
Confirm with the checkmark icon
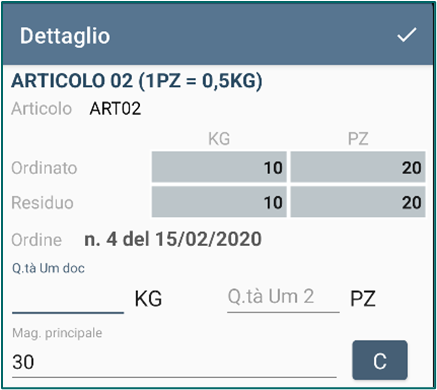click(x=407, y=35)
